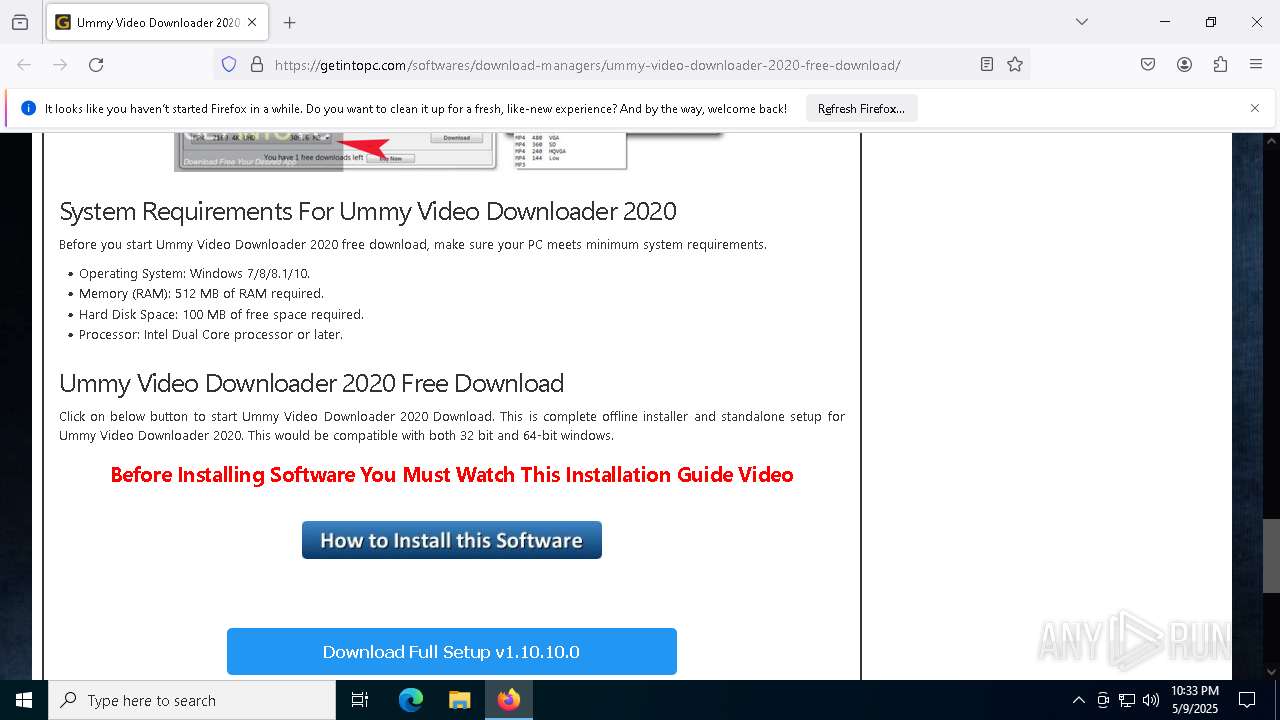The height and width of the screenshot is (720, 1280).
Task: Minimize the Firefox window
Action: [1165, 22]
